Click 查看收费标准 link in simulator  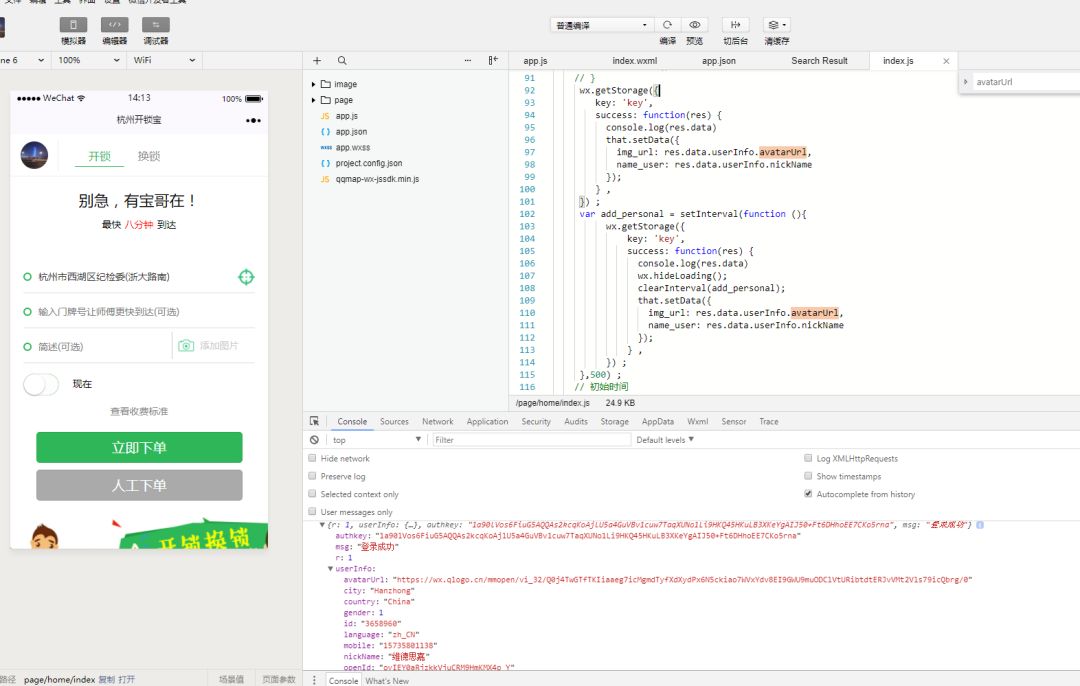(x=139, y=411)
